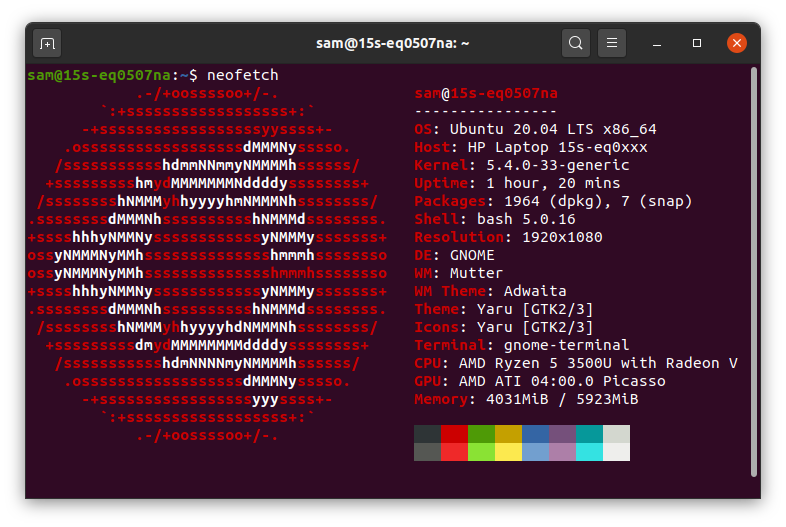Click the resolution value '1920x1080'
This screenshot has width=786, height=527.
[x=562, y=237]
